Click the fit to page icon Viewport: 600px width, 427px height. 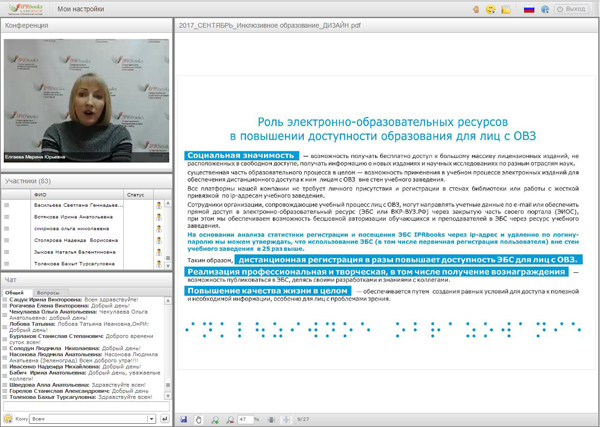point(286,419)
